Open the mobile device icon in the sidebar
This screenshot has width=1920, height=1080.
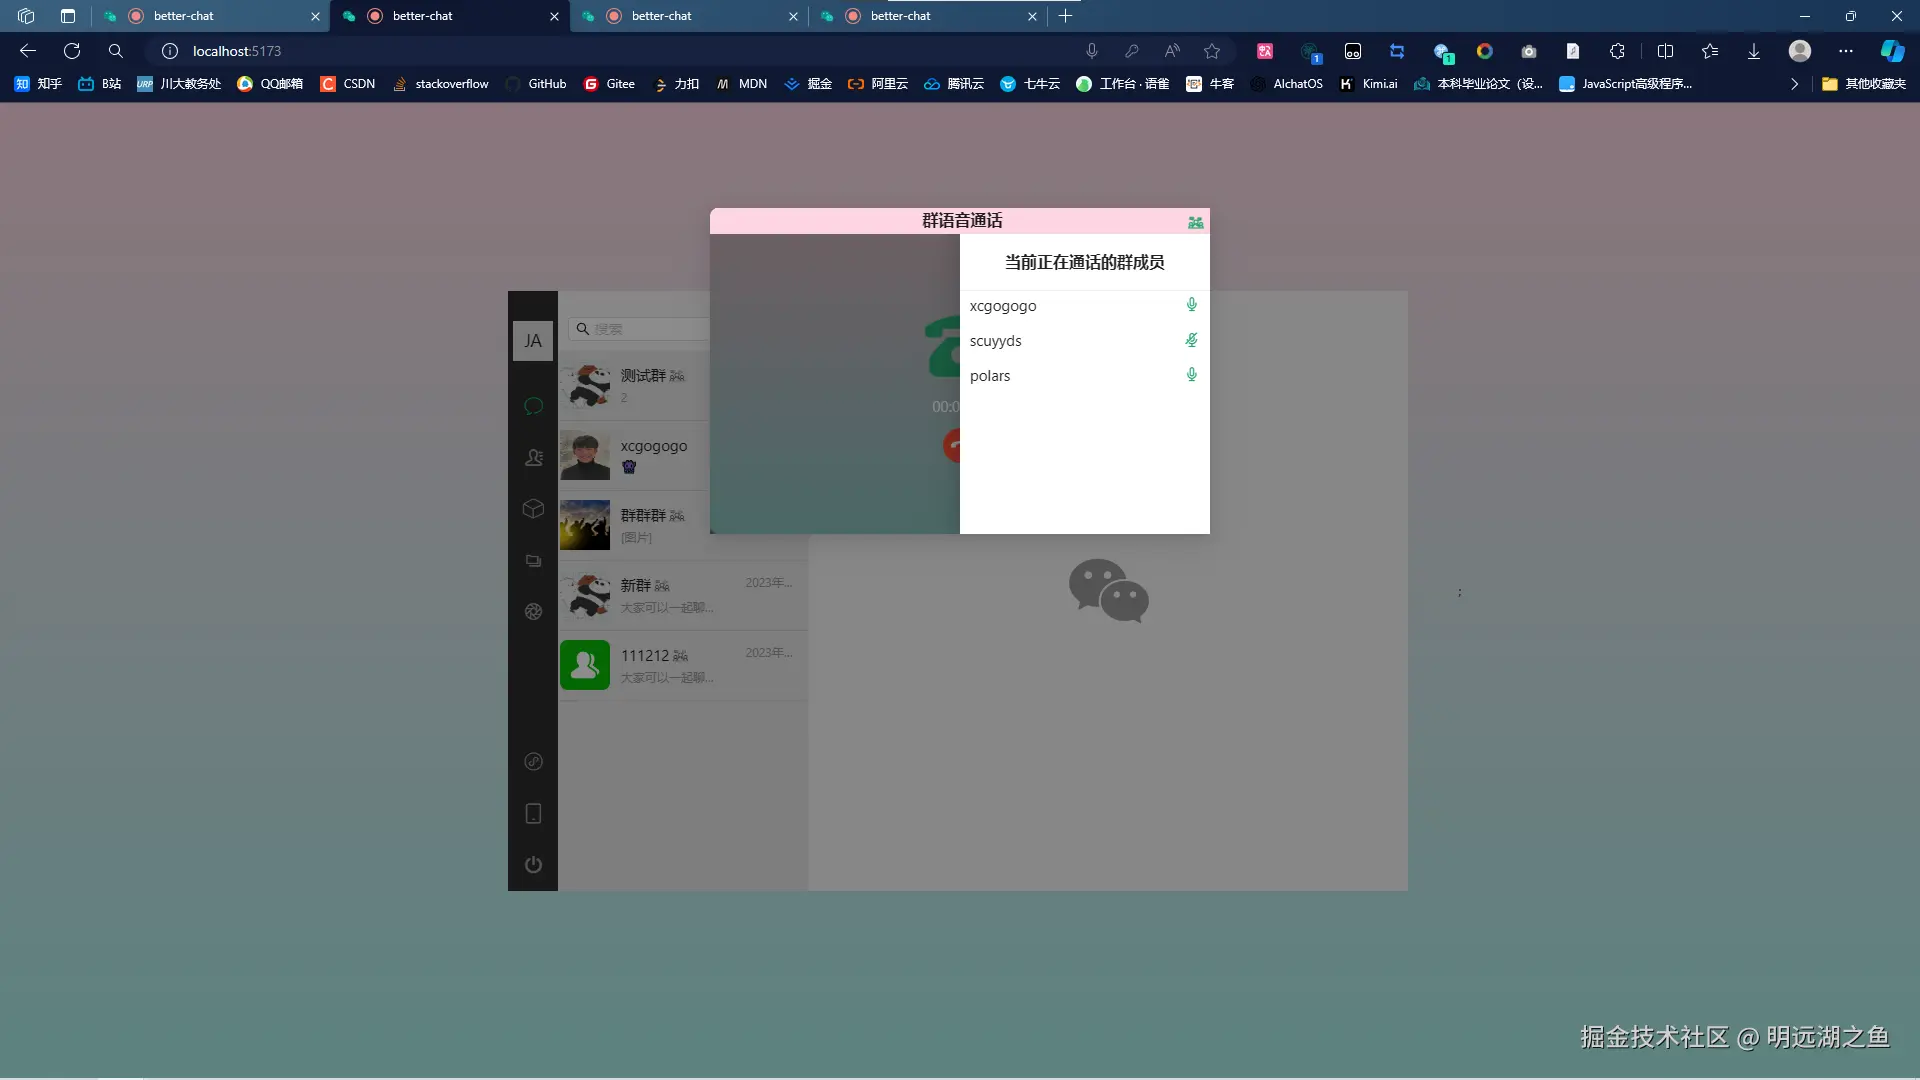pyautogui.click(x=533, y=813)
